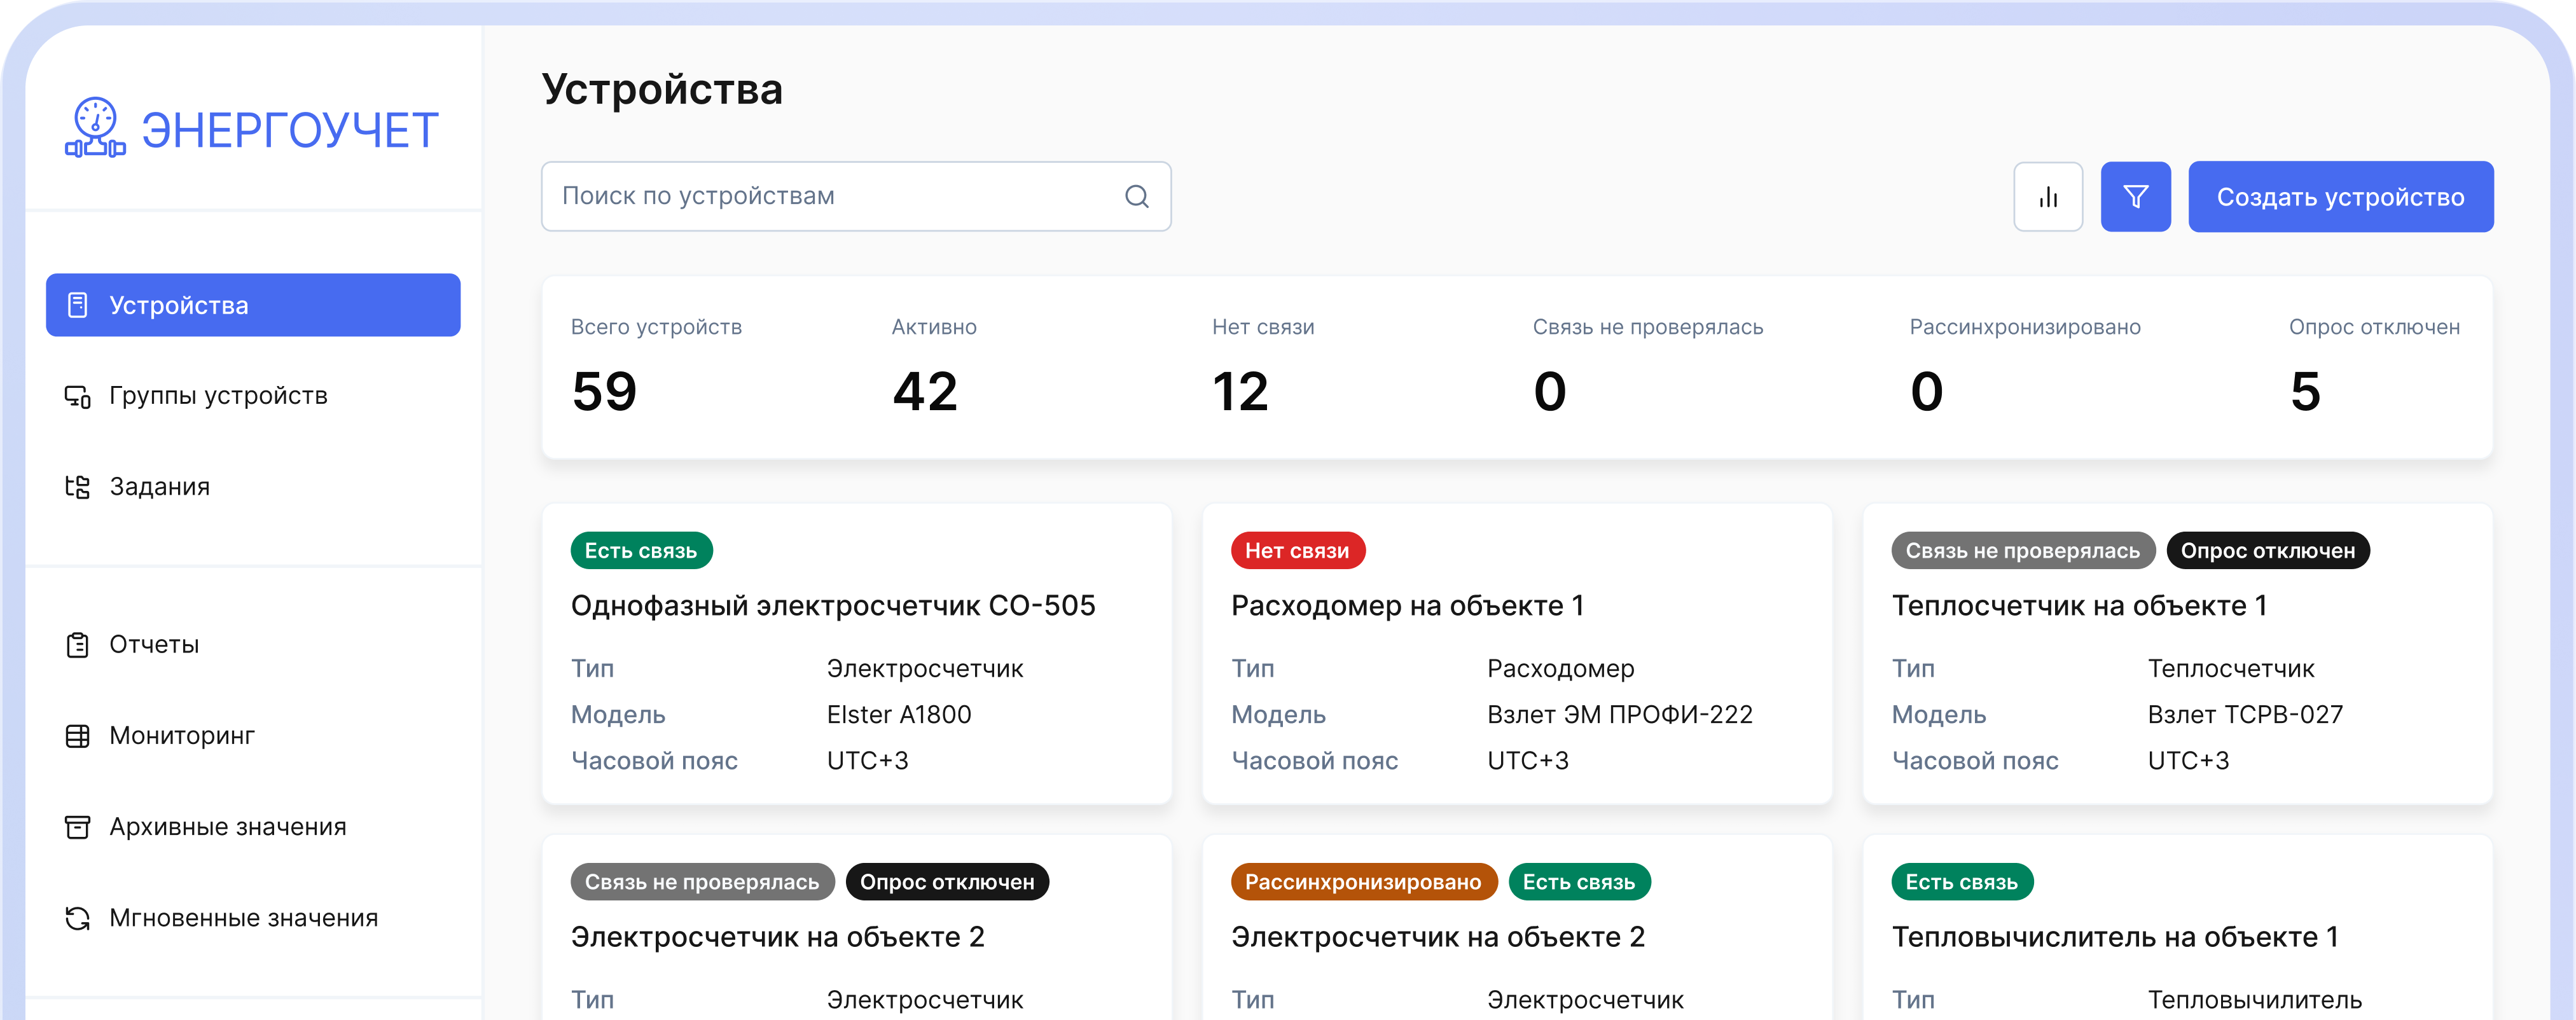
Task: Click the Архивные значения archive icon
Action: [x=77, y=827]
